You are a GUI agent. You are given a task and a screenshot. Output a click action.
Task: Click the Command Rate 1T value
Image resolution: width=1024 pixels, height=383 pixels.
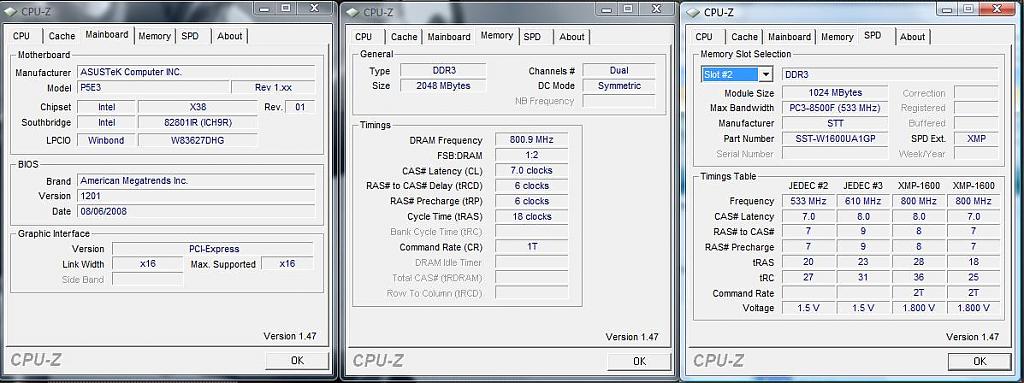(x=532, y=247)
